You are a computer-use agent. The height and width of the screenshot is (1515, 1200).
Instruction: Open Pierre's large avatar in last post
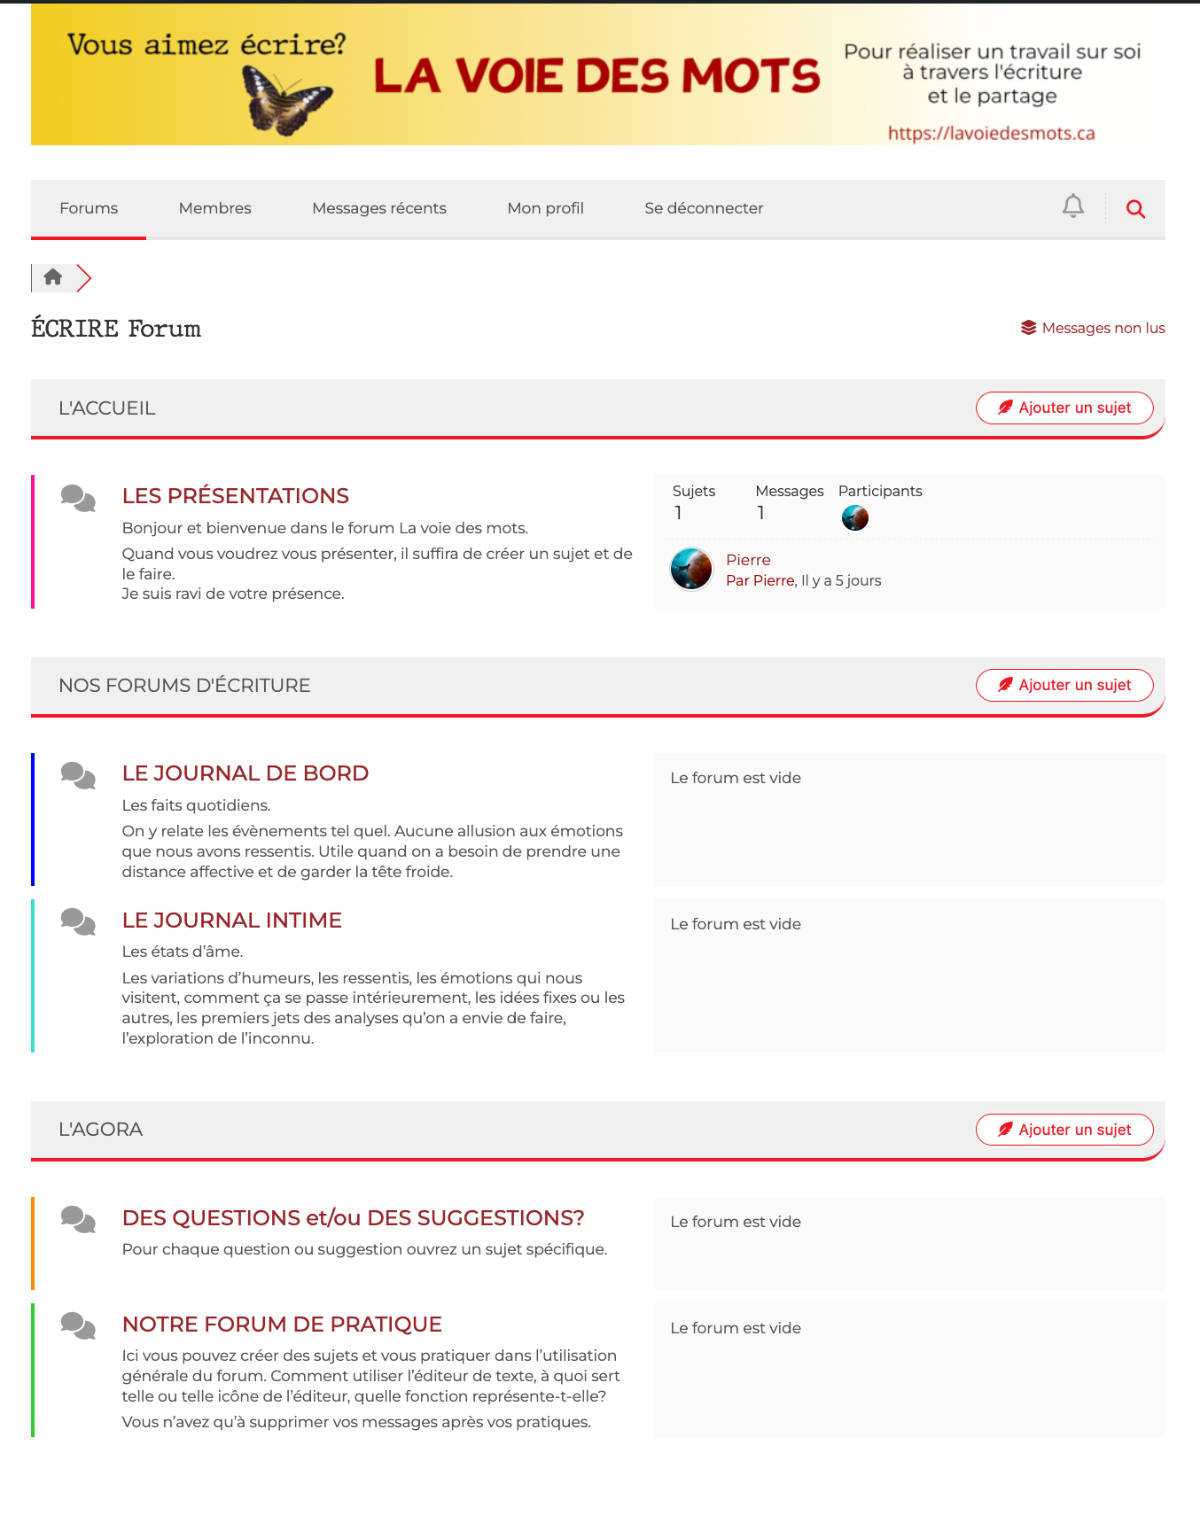[x=691, y=569]
